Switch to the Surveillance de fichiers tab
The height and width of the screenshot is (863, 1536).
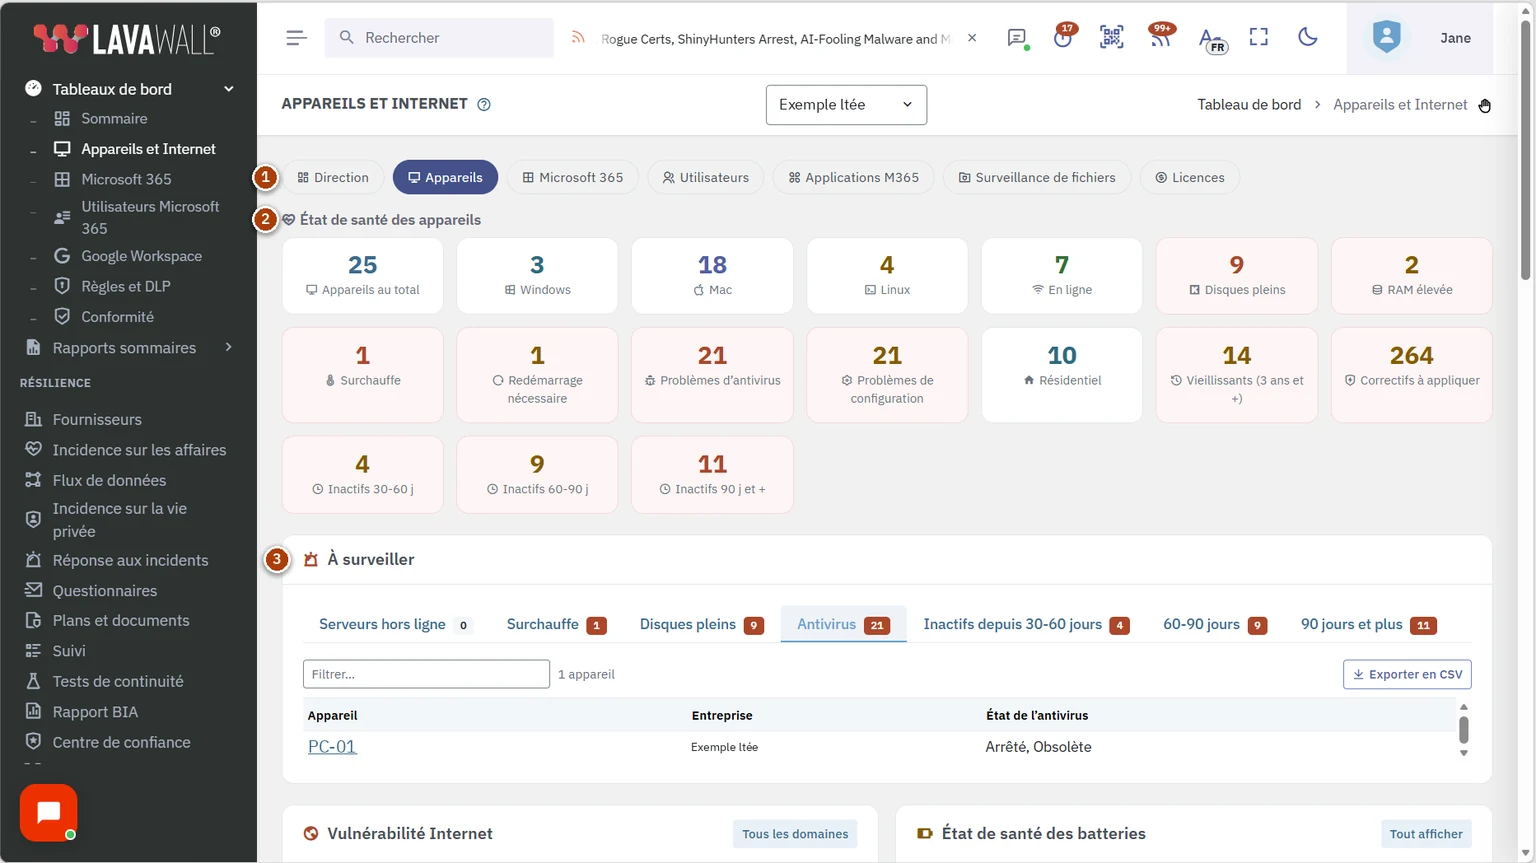pos(1038,177)
